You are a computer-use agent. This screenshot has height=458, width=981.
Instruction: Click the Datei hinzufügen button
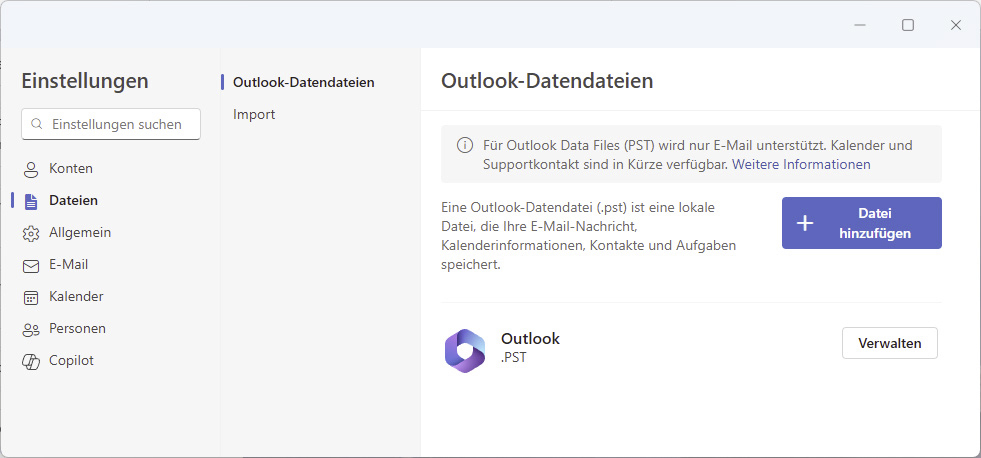click(862, 223)
